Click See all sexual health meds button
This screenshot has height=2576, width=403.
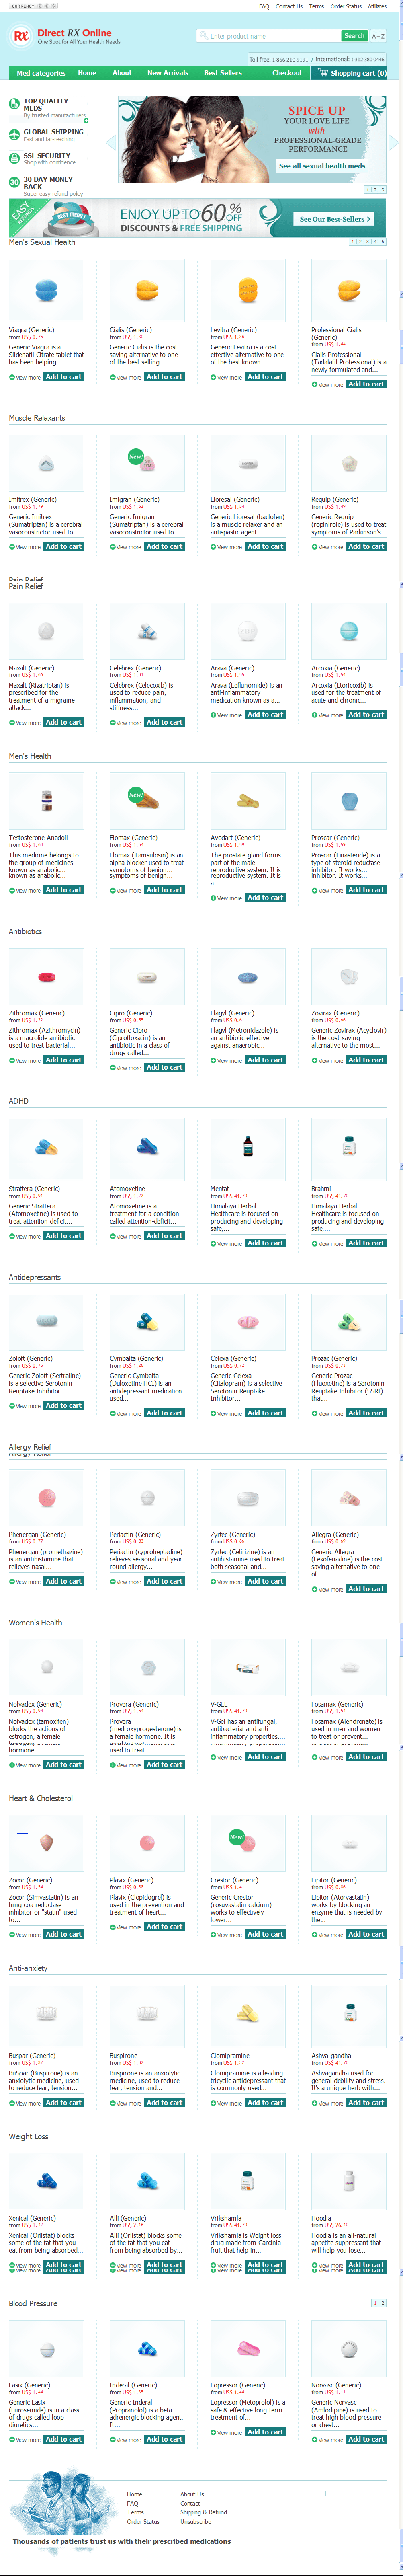coord(322,166)
